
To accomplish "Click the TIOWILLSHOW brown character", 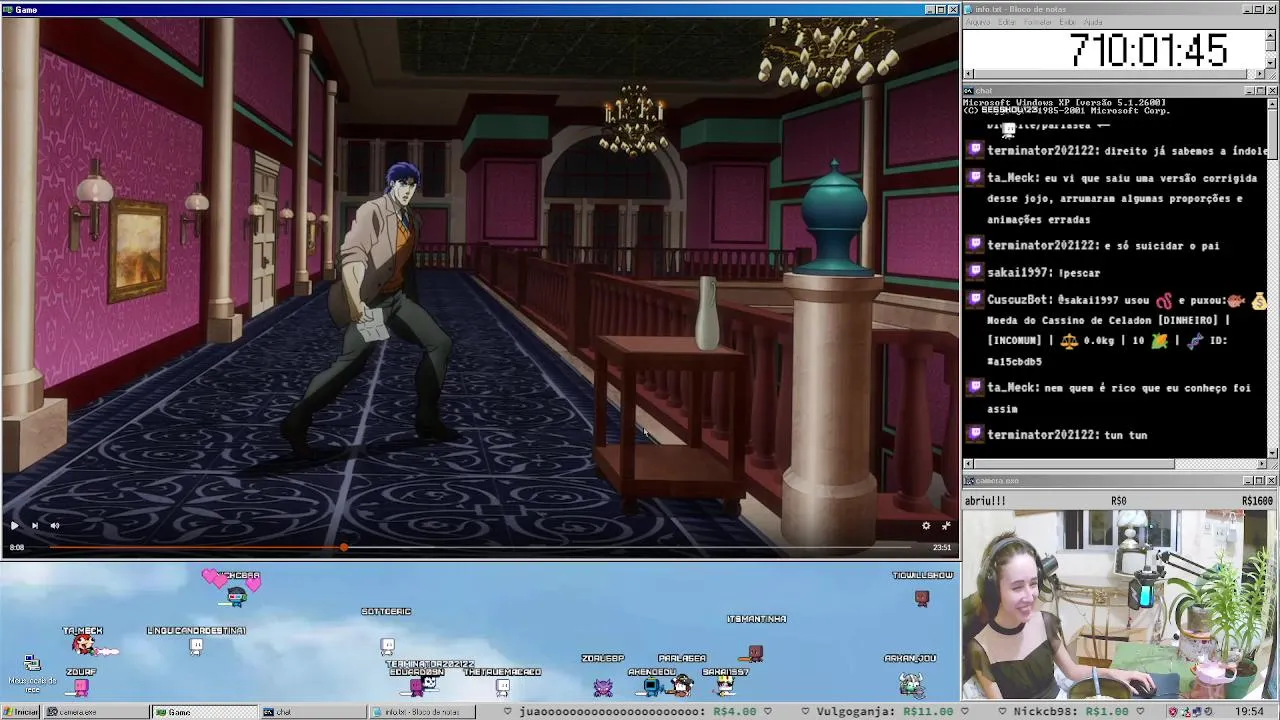I will [922, 597].
